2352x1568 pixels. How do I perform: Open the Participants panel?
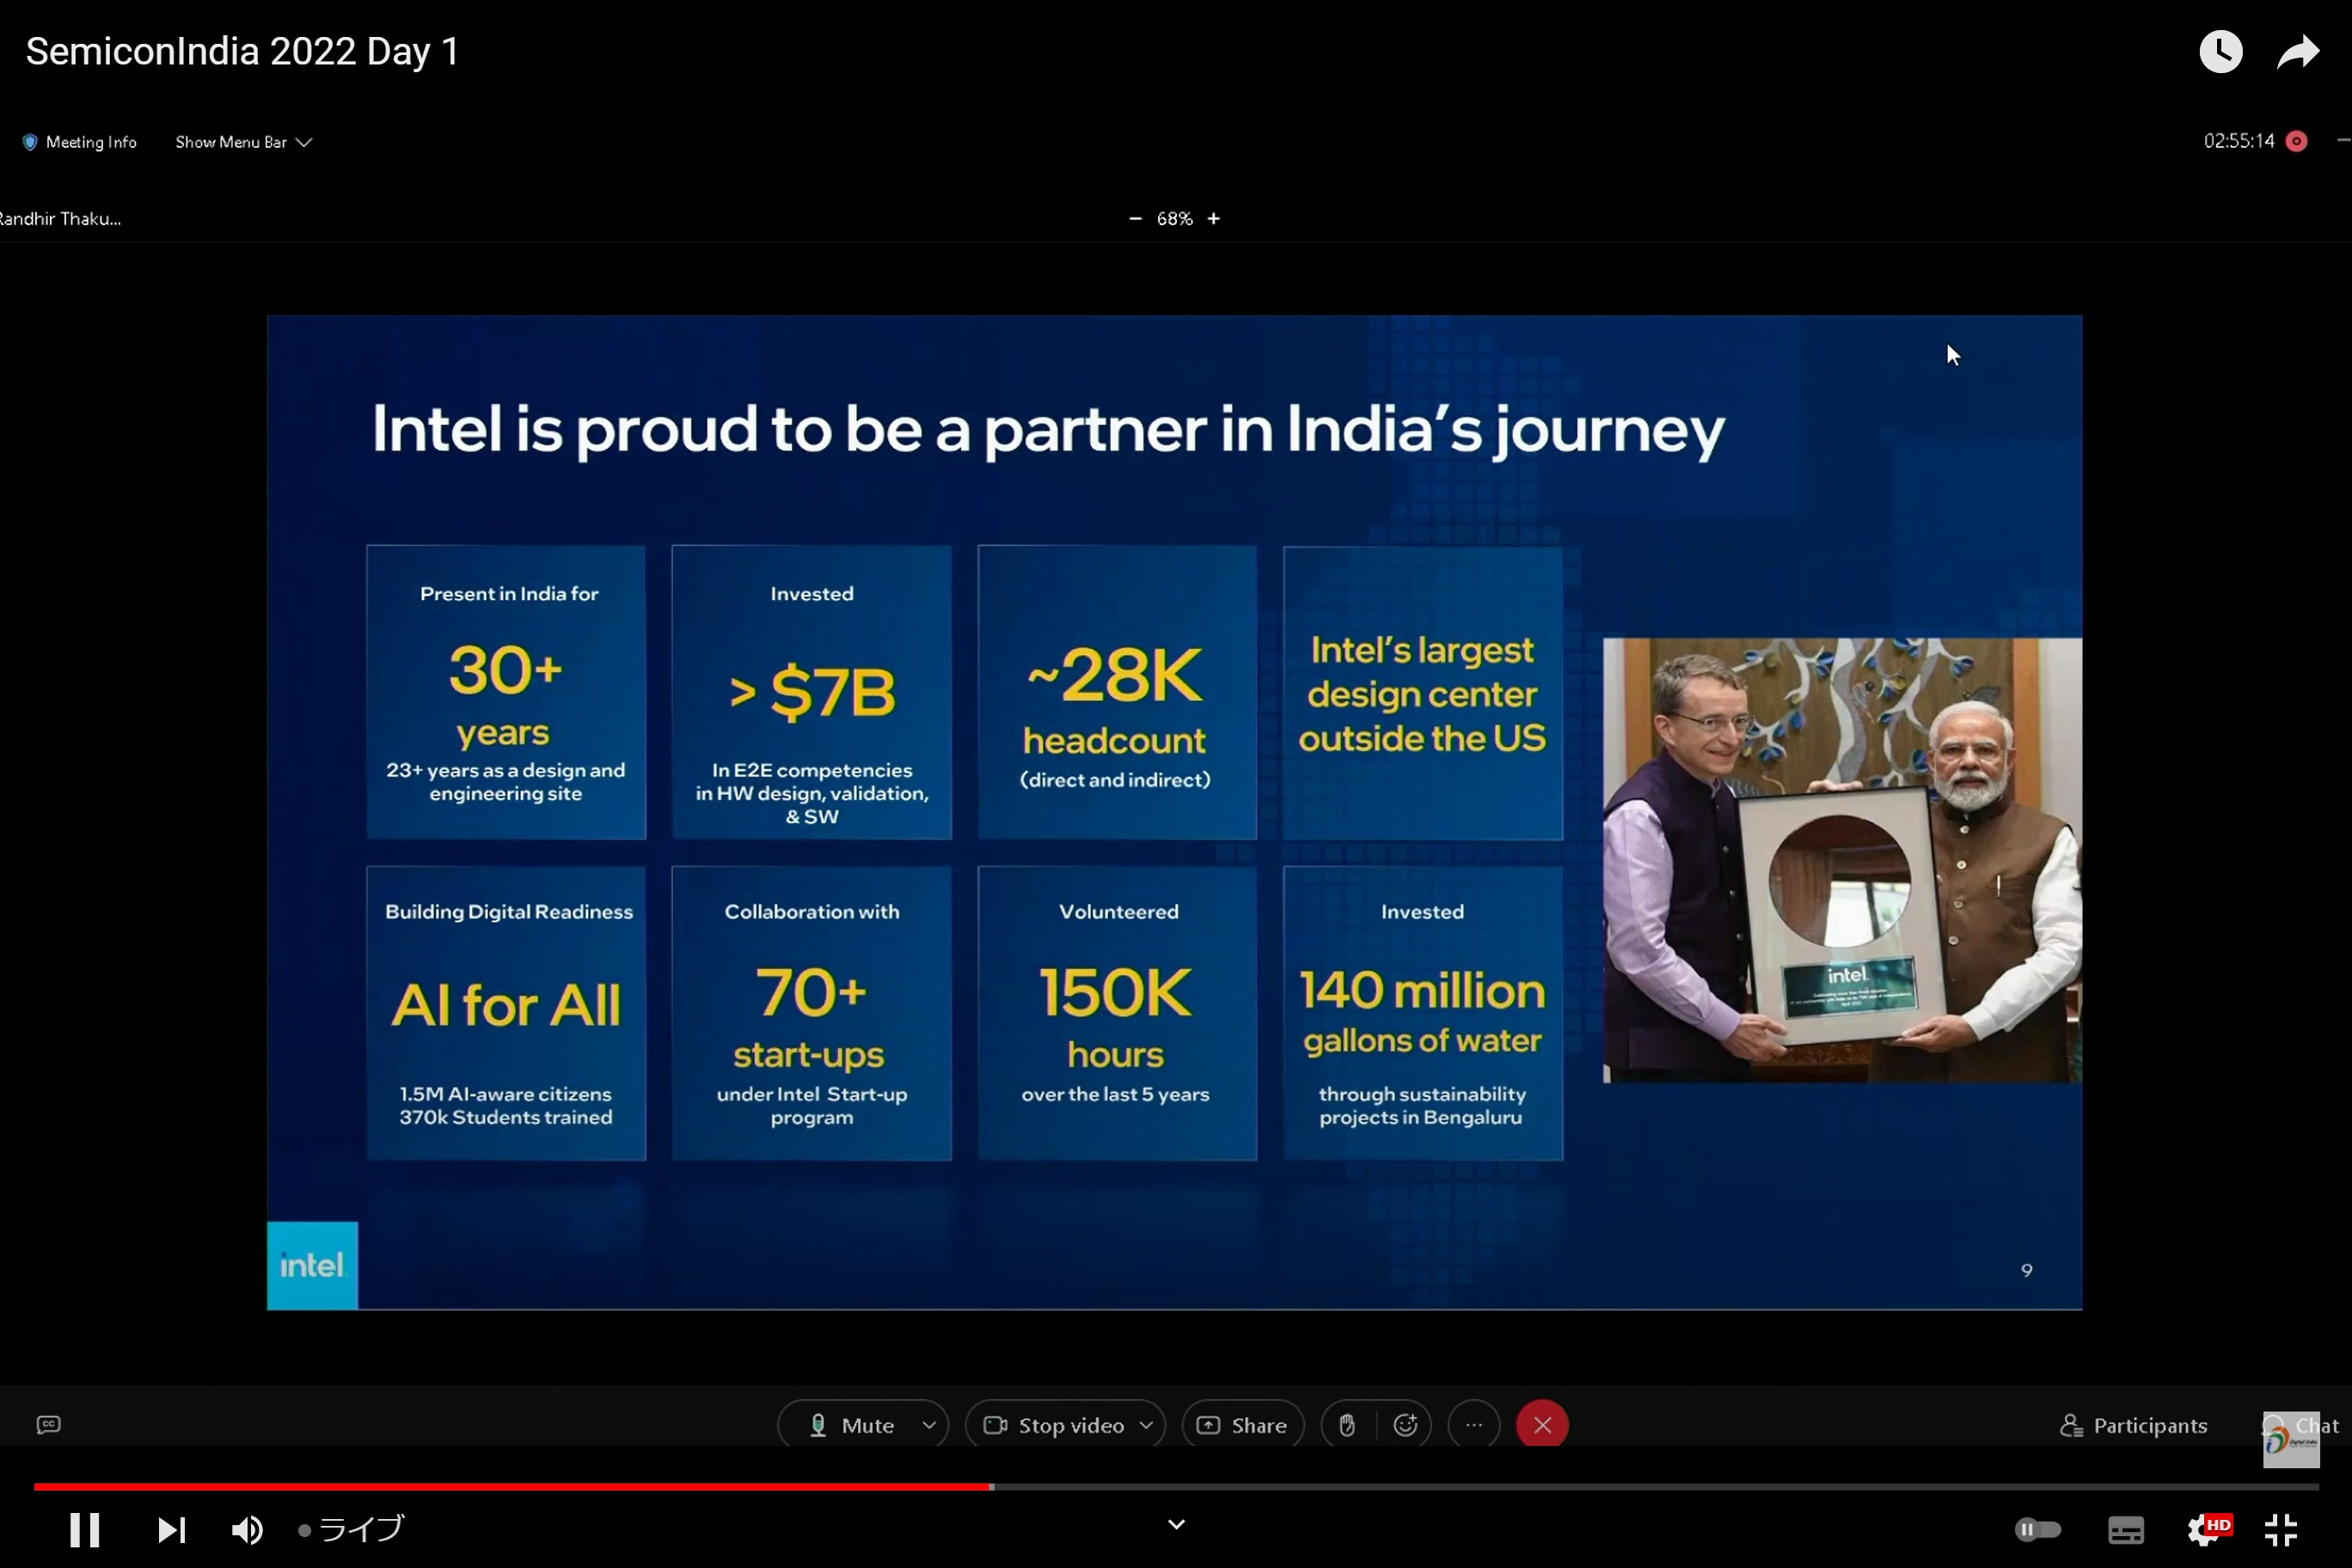[x=2133, y=1425]
